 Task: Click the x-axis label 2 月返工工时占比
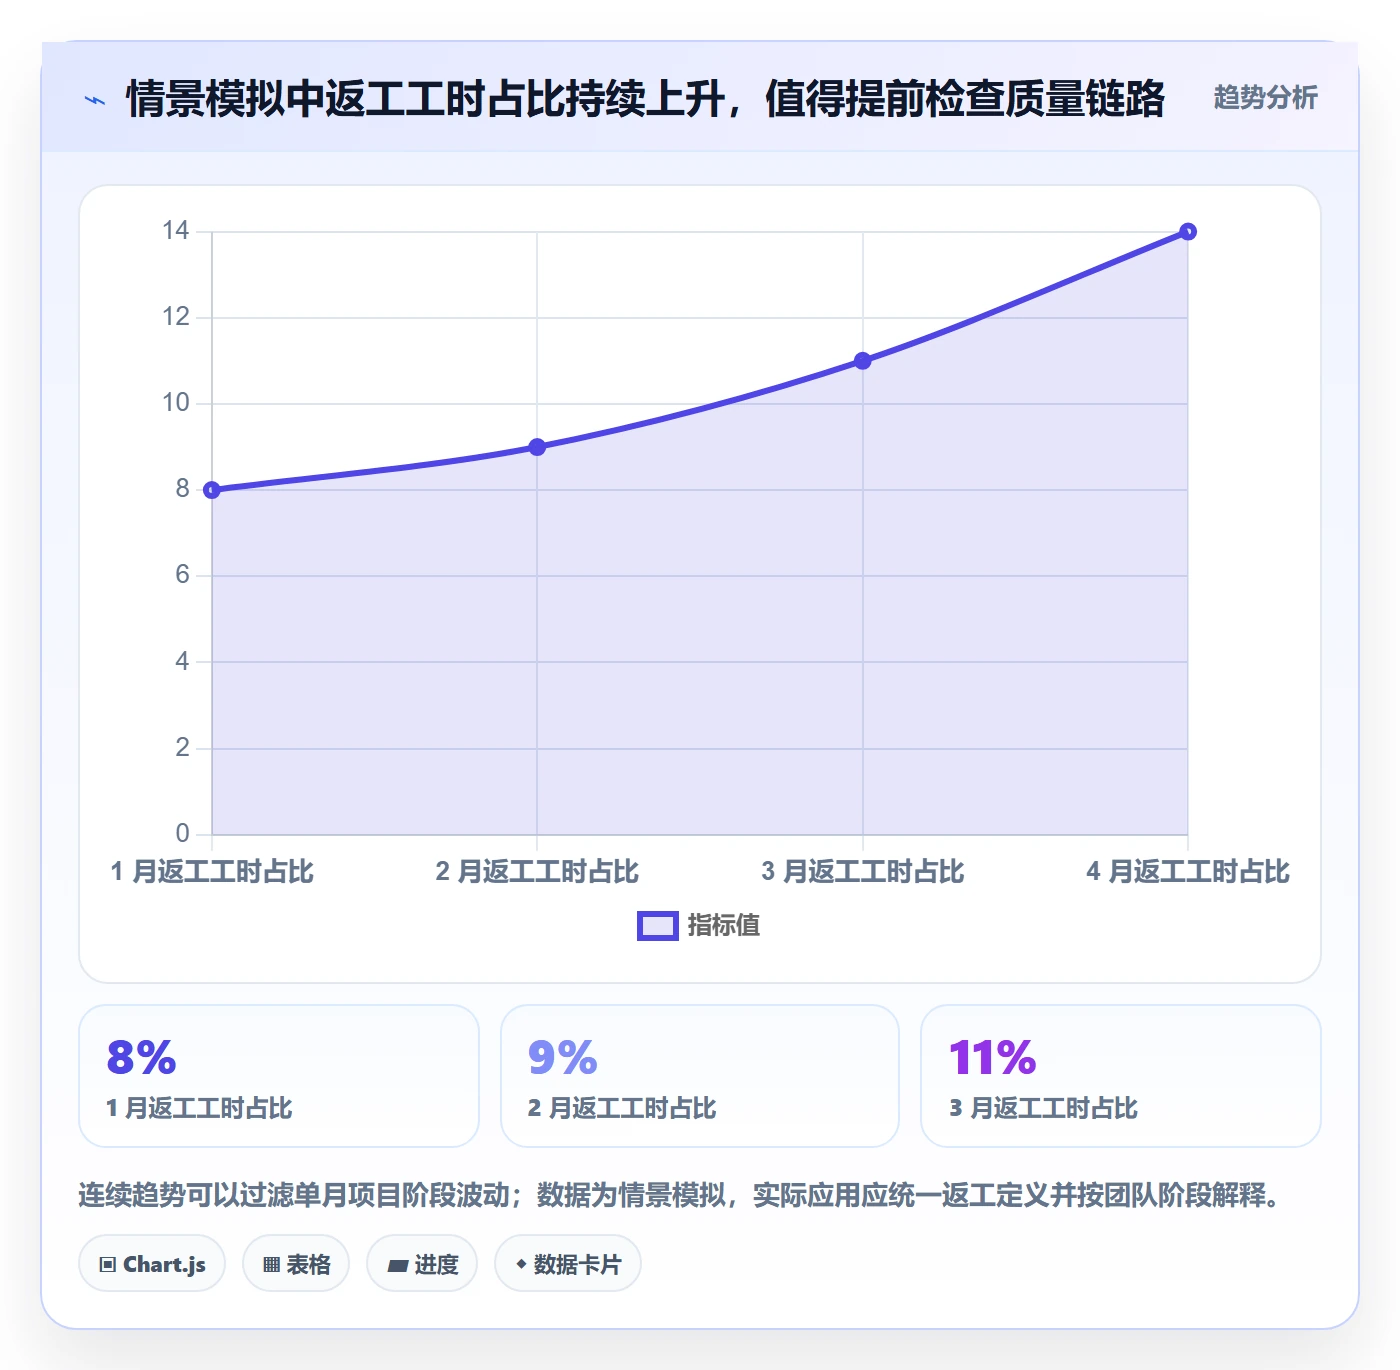tap(537, 872)
